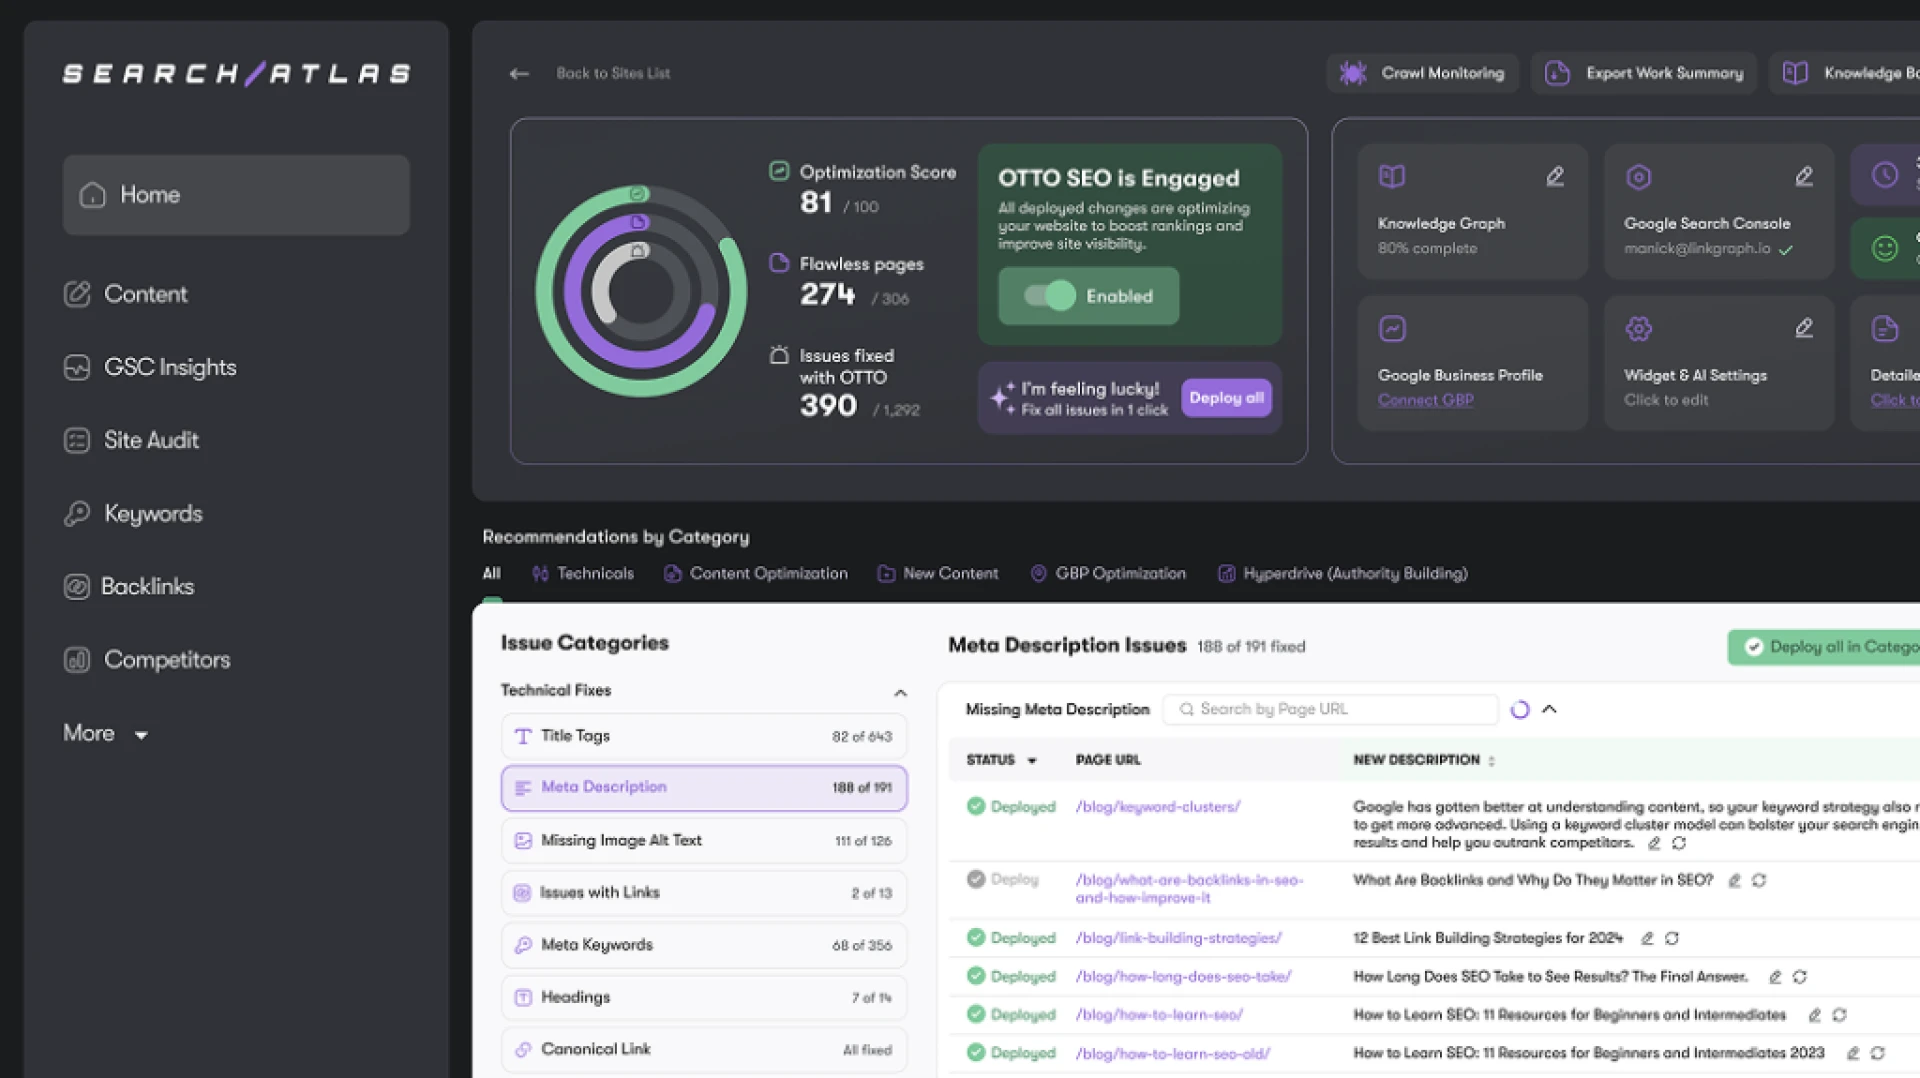Edit the Knowledge Graph card pencil icon
Screen dimensions: 1920x1078
pyautogui.click(x=1555, y=177)
